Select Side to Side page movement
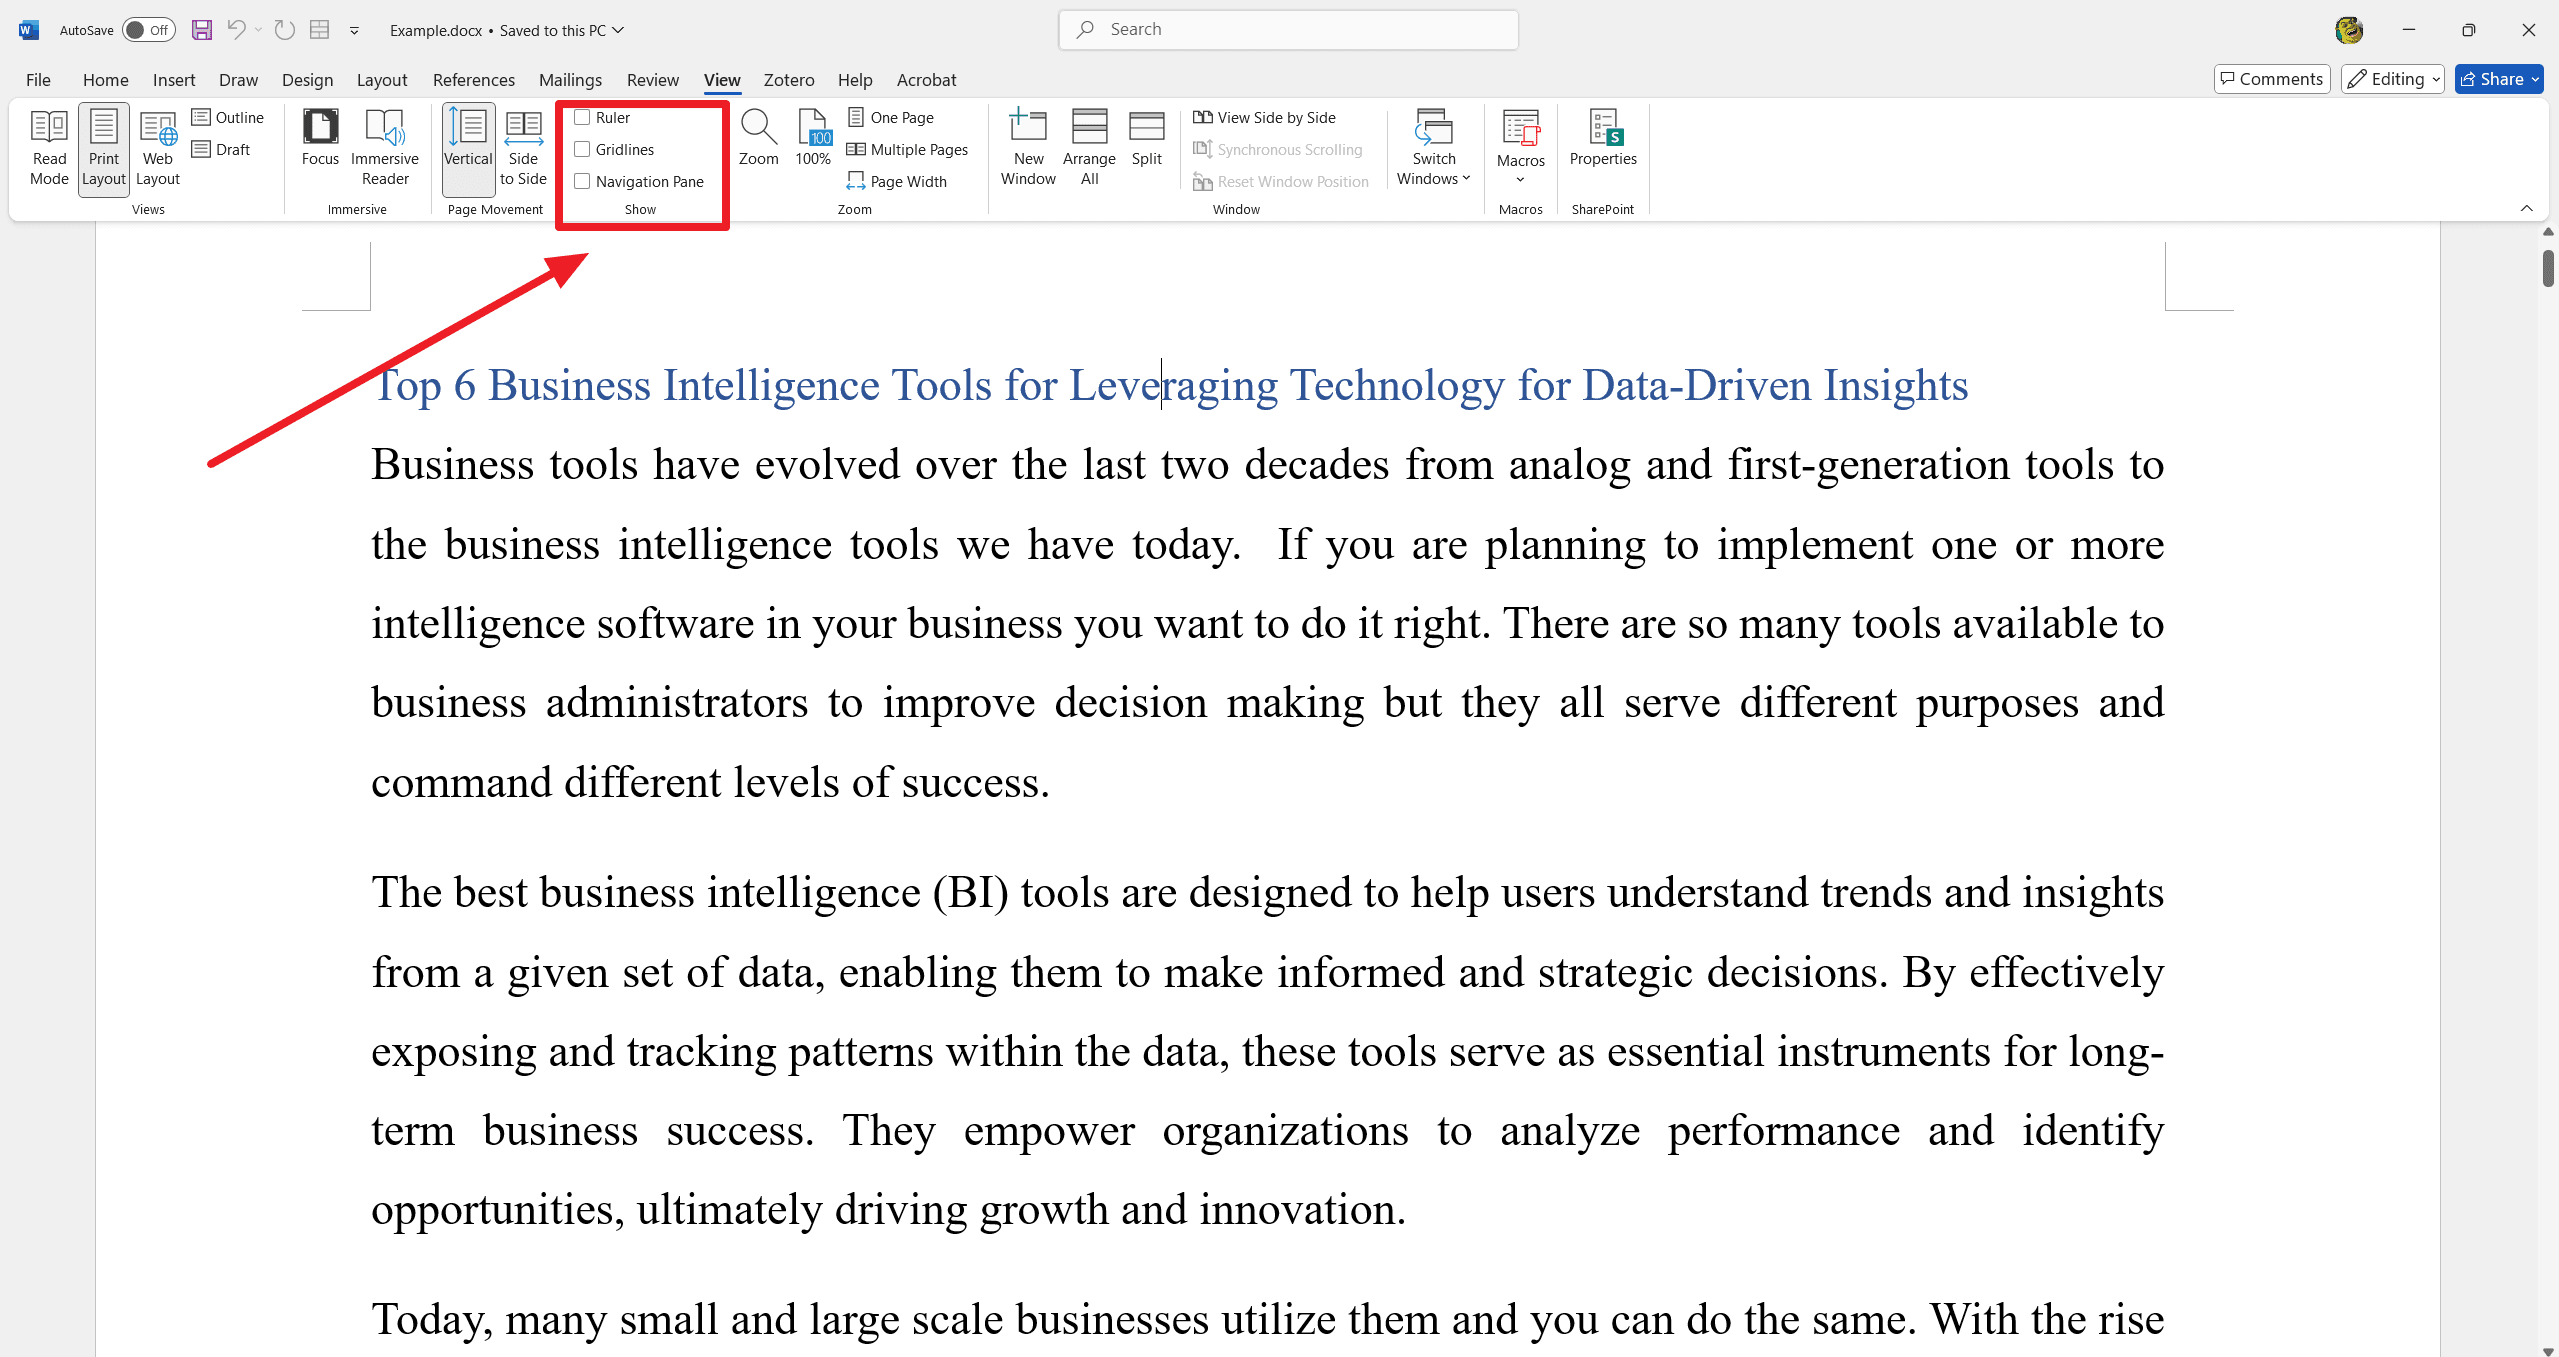Viewport: 2559px width, 1357px height. 523,148
